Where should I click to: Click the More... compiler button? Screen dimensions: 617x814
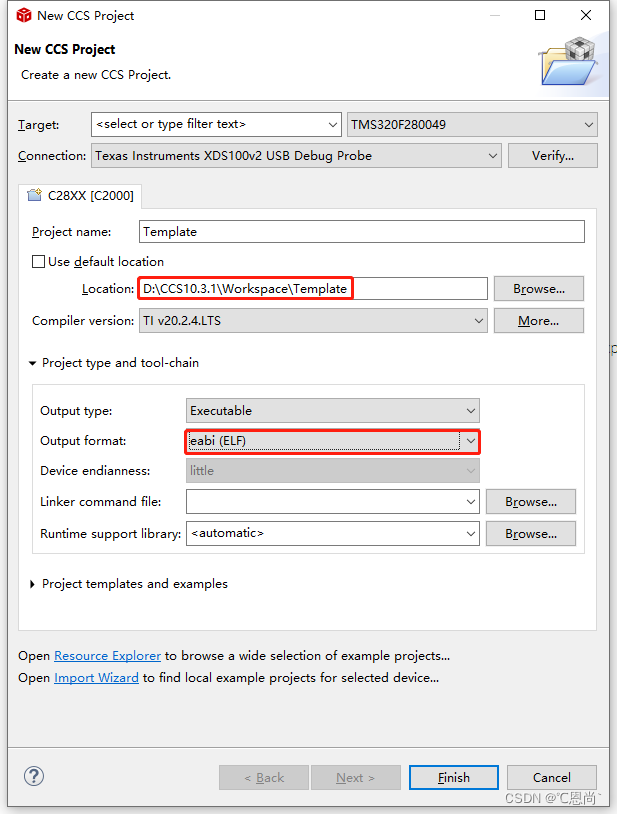pos(539,321)
